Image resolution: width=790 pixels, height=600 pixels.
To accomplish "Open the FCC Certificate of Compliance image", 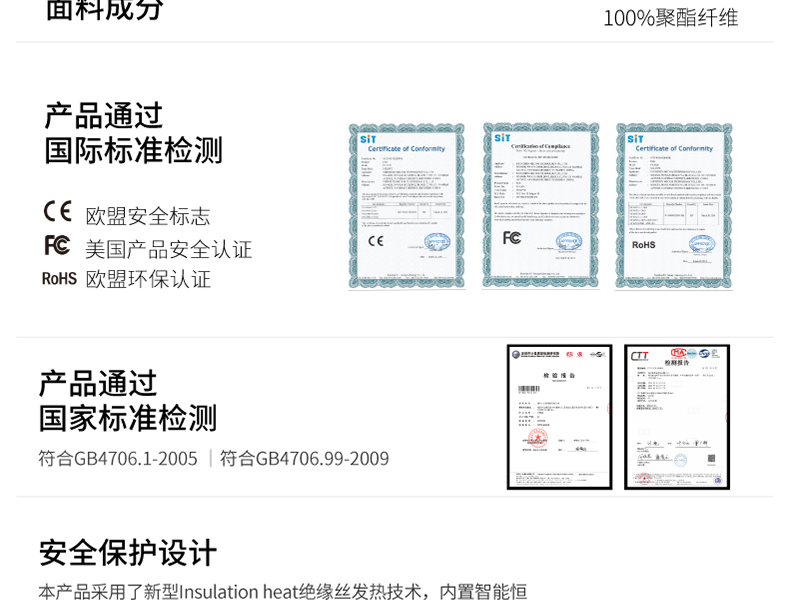I will tap(540, 206).
